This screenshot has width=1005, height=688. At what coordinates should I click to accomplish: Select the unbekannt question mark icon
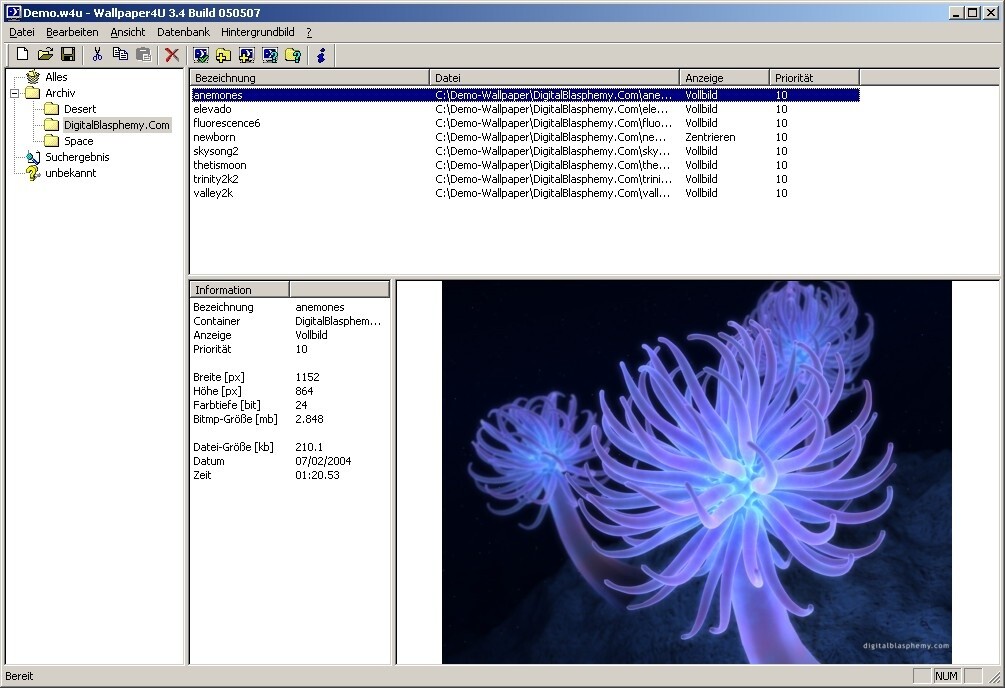[33, 173]
